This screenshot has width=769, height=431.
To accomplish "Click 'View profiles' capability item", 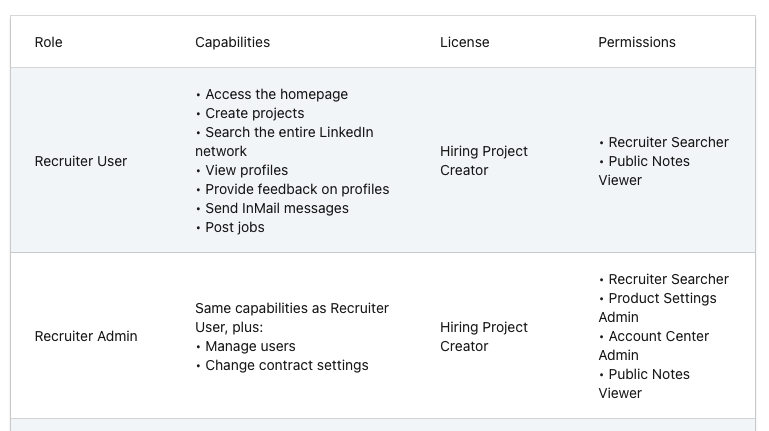I will pyautogui.click(x=247, y=170).
